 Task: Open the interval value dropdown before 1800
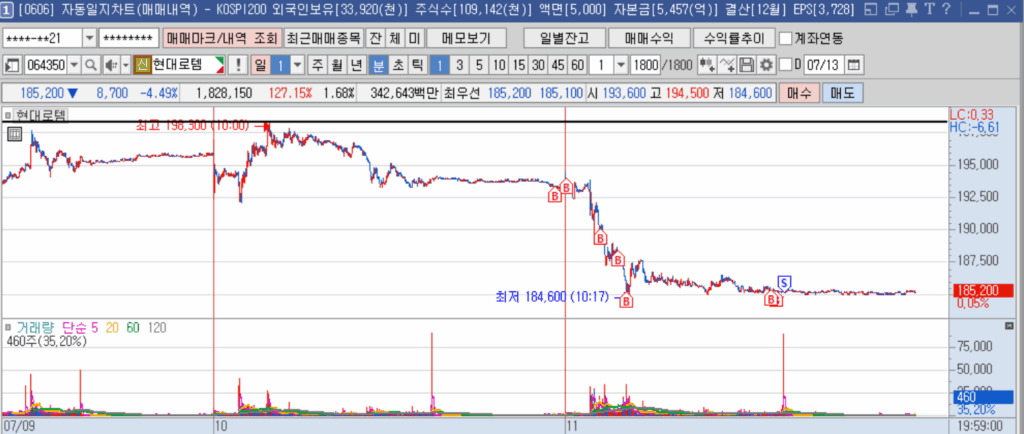coord(620,65)
